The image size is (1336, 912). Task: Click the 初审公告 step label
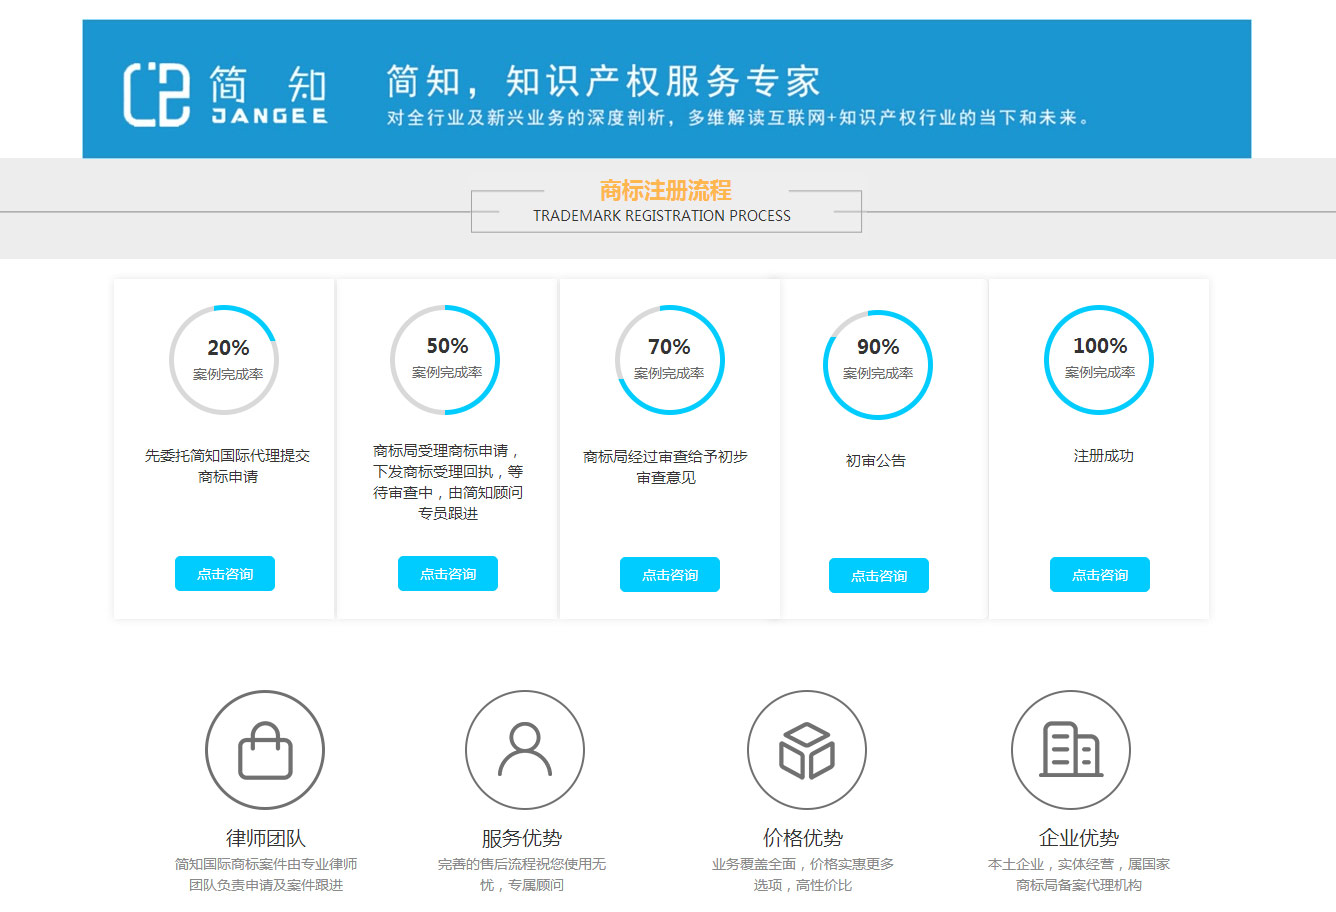[x=876, y=461]
